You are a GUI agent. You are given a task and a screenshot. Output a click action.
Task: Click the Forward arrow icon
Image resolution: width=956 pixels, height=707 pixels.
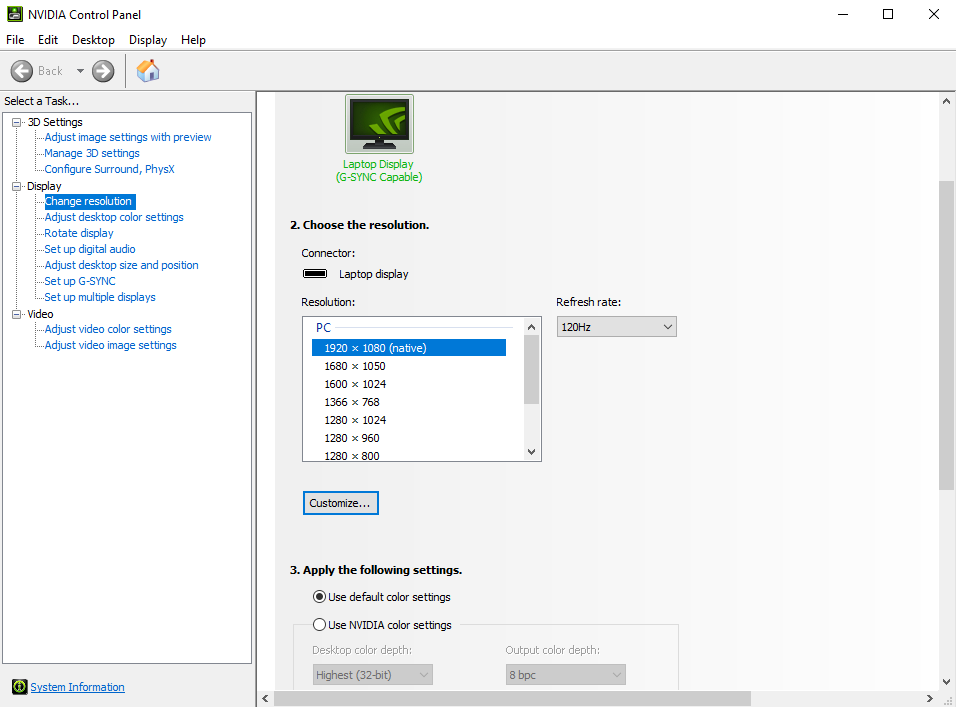click(103, 71)
